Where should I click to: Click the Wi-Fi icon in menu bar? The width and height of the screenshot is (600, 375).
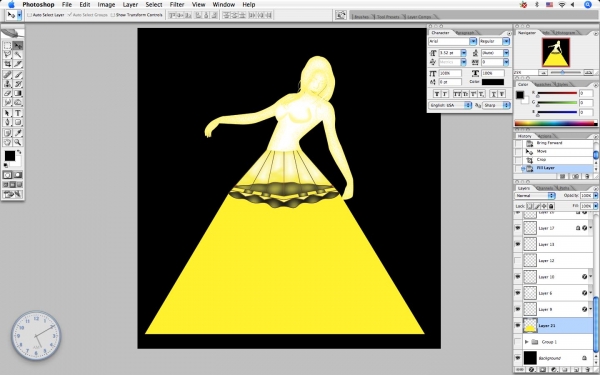562,5
